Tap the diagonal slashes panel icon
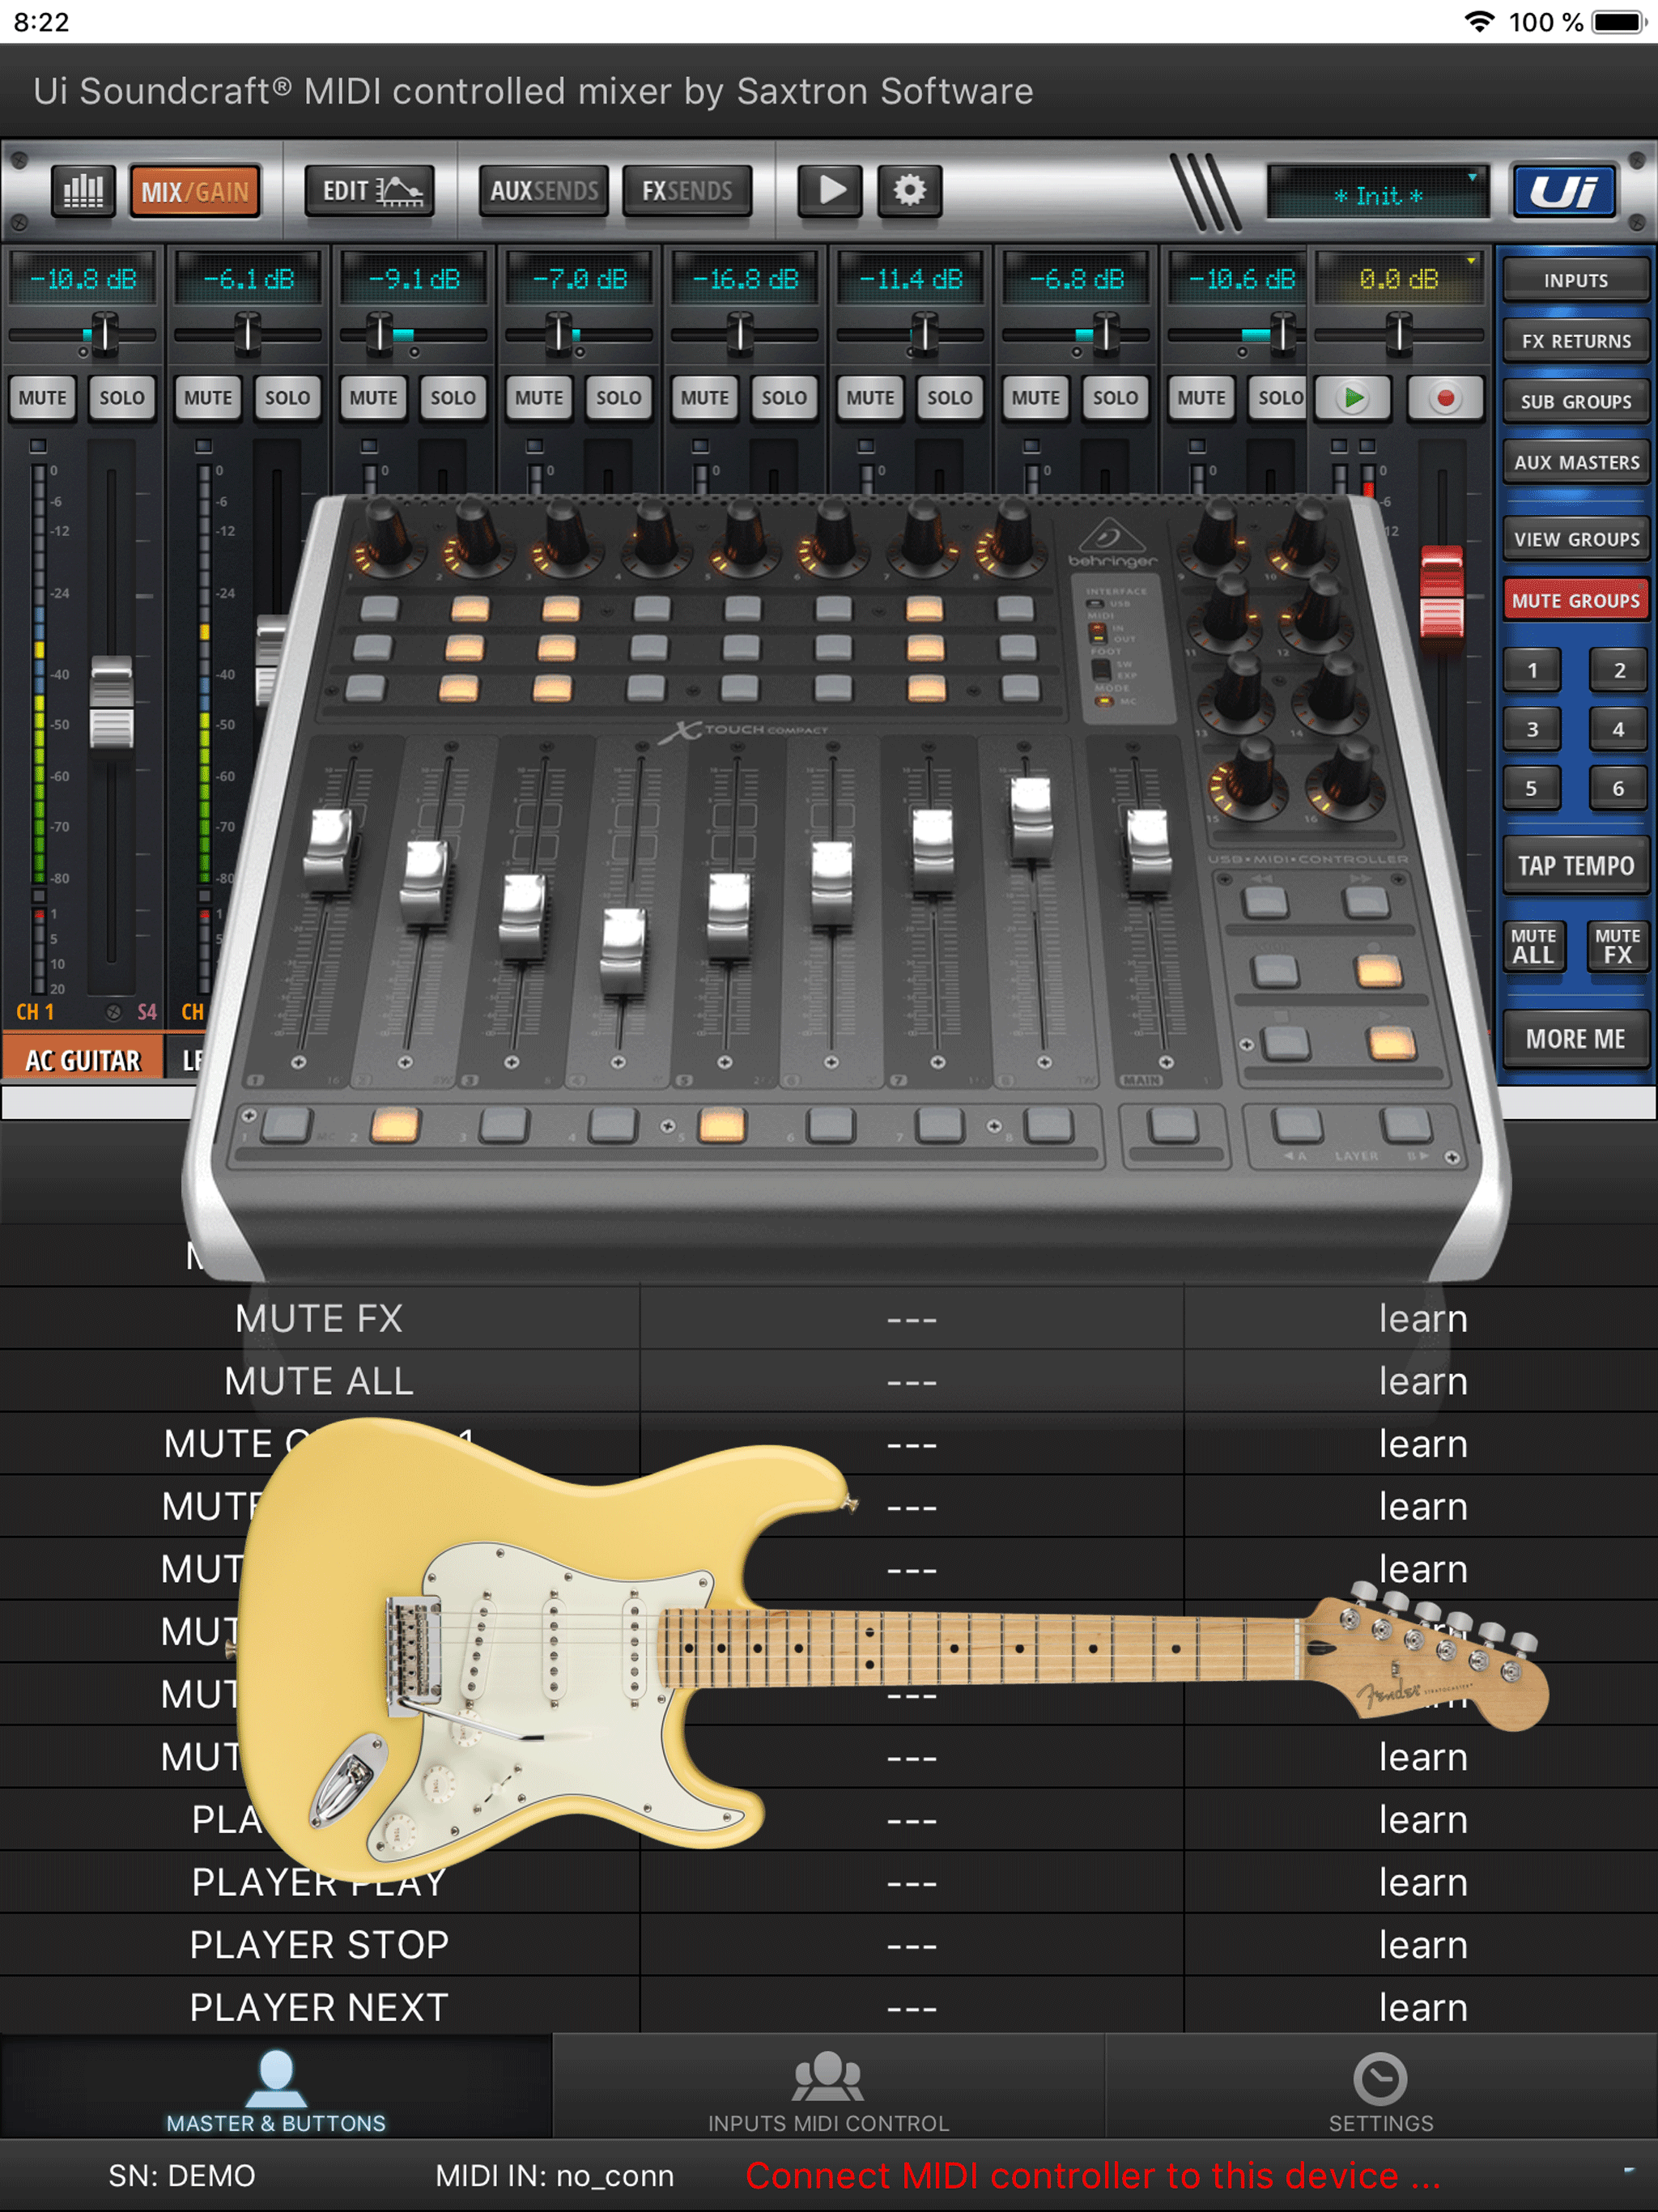 coord(1205,191)
